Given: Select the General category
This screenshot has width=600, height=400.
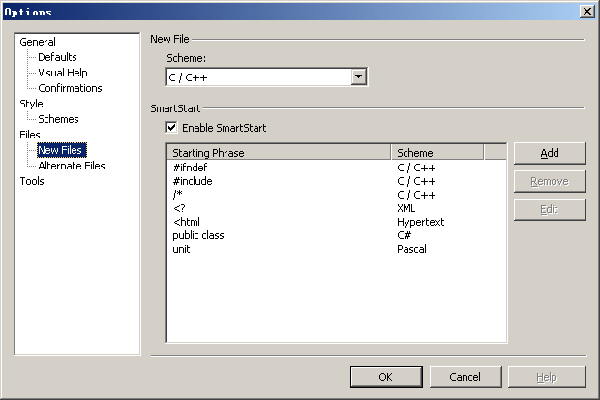Looking at the screenshot, I should pyautogui.click(x=37, y=42).
